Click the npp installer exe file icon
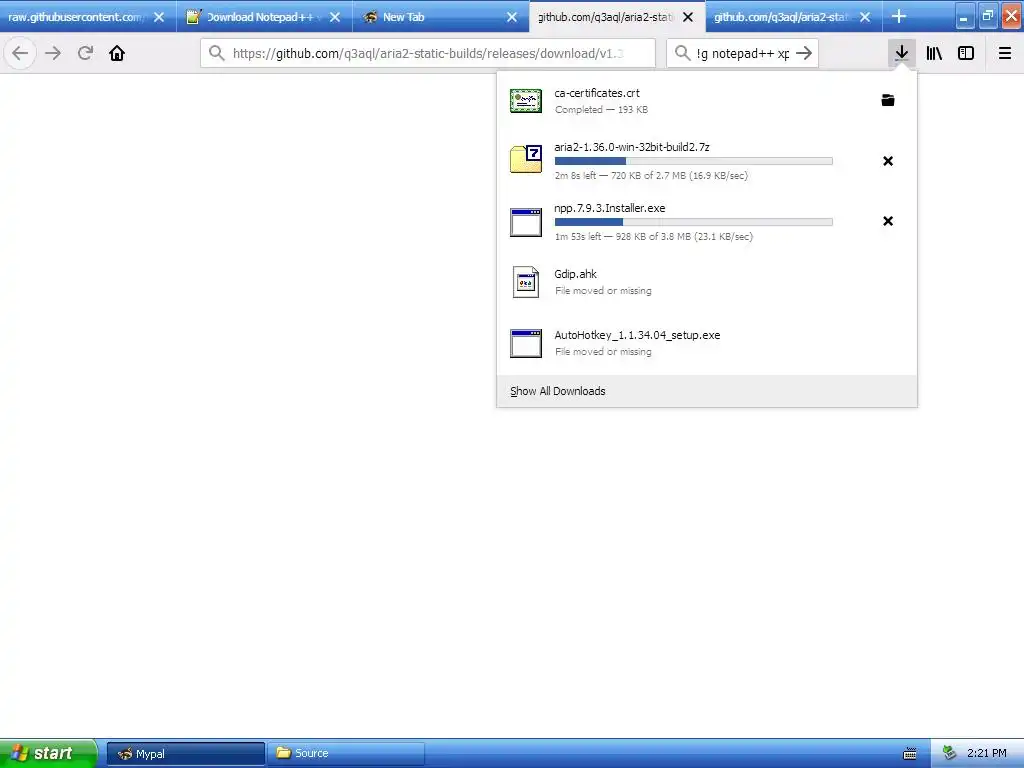This screenshot has height=768, width=1024. (x=526, y=222)
